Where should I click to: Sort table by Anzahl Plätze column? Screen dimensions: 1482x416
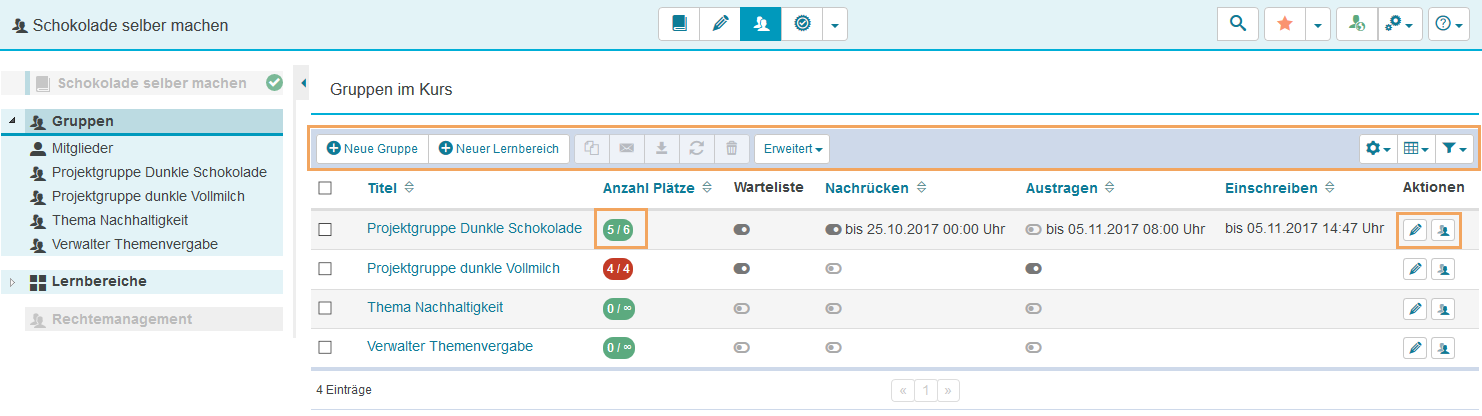[657, 187]
